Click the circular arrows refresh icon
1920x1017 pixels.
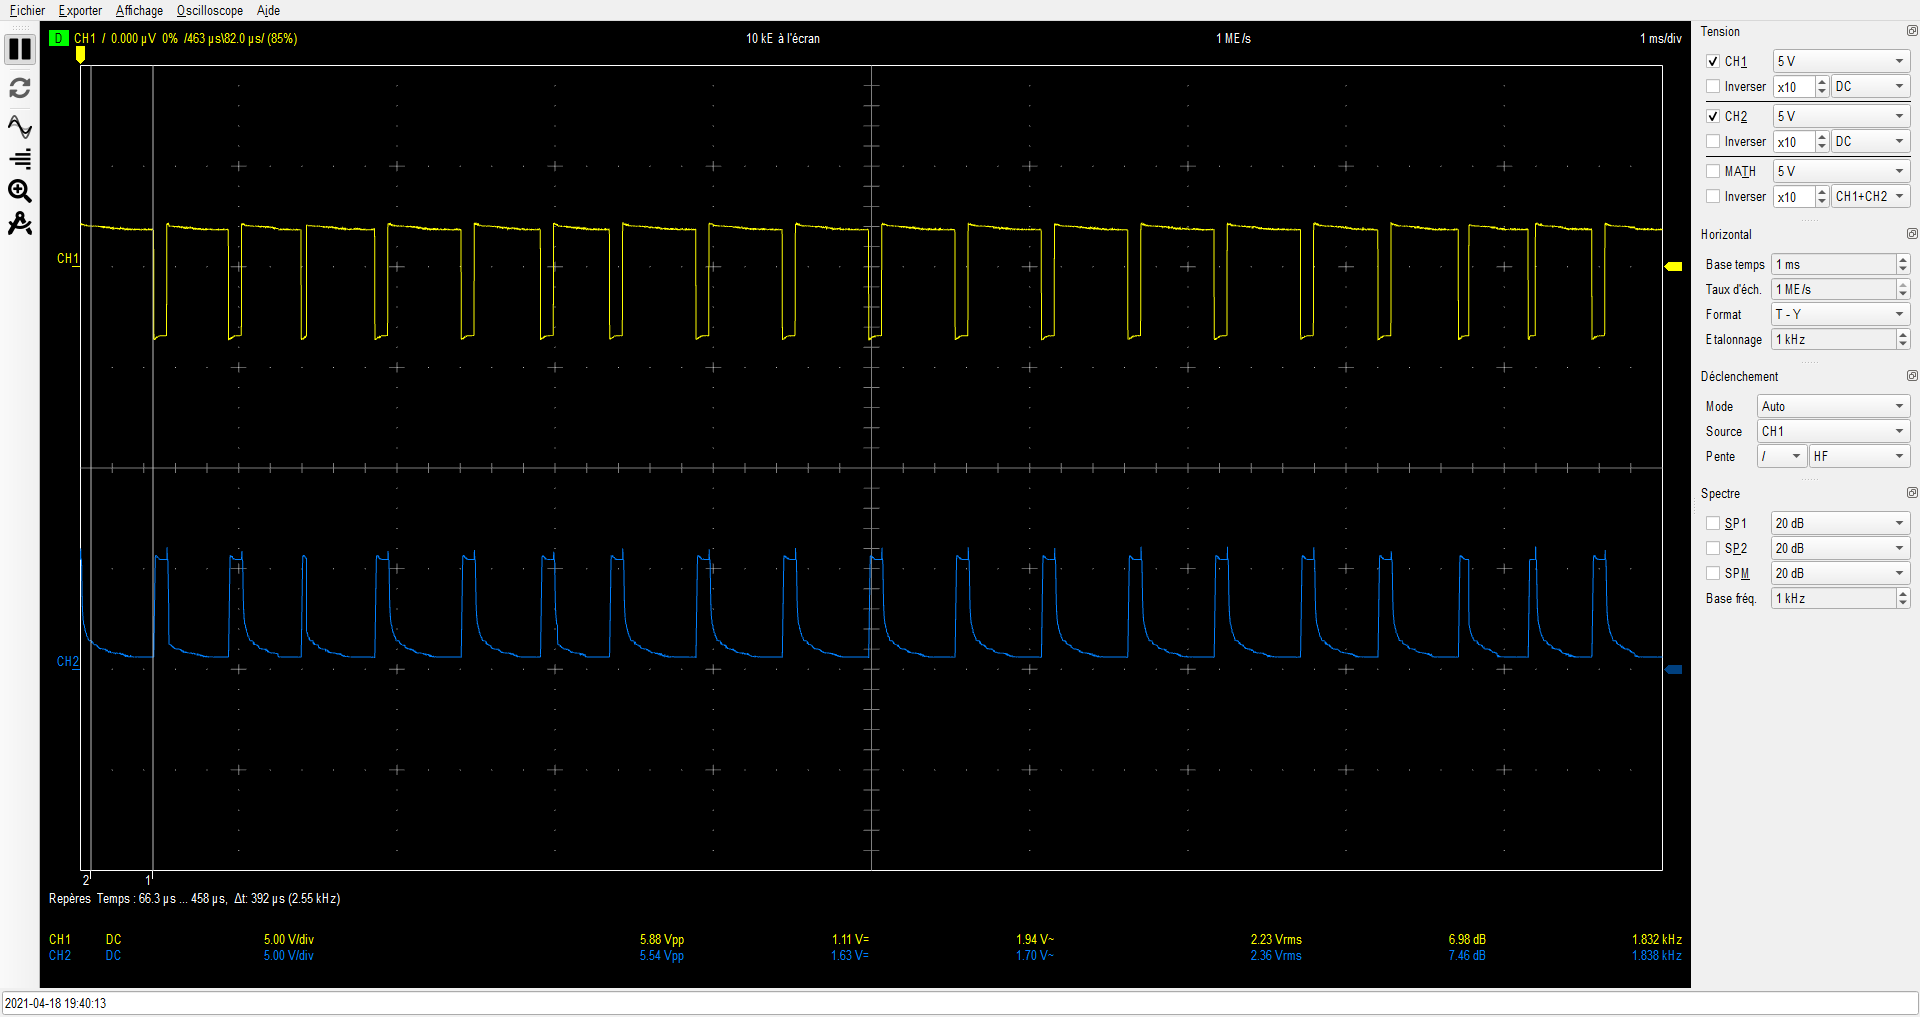click(x=20, y=88)
